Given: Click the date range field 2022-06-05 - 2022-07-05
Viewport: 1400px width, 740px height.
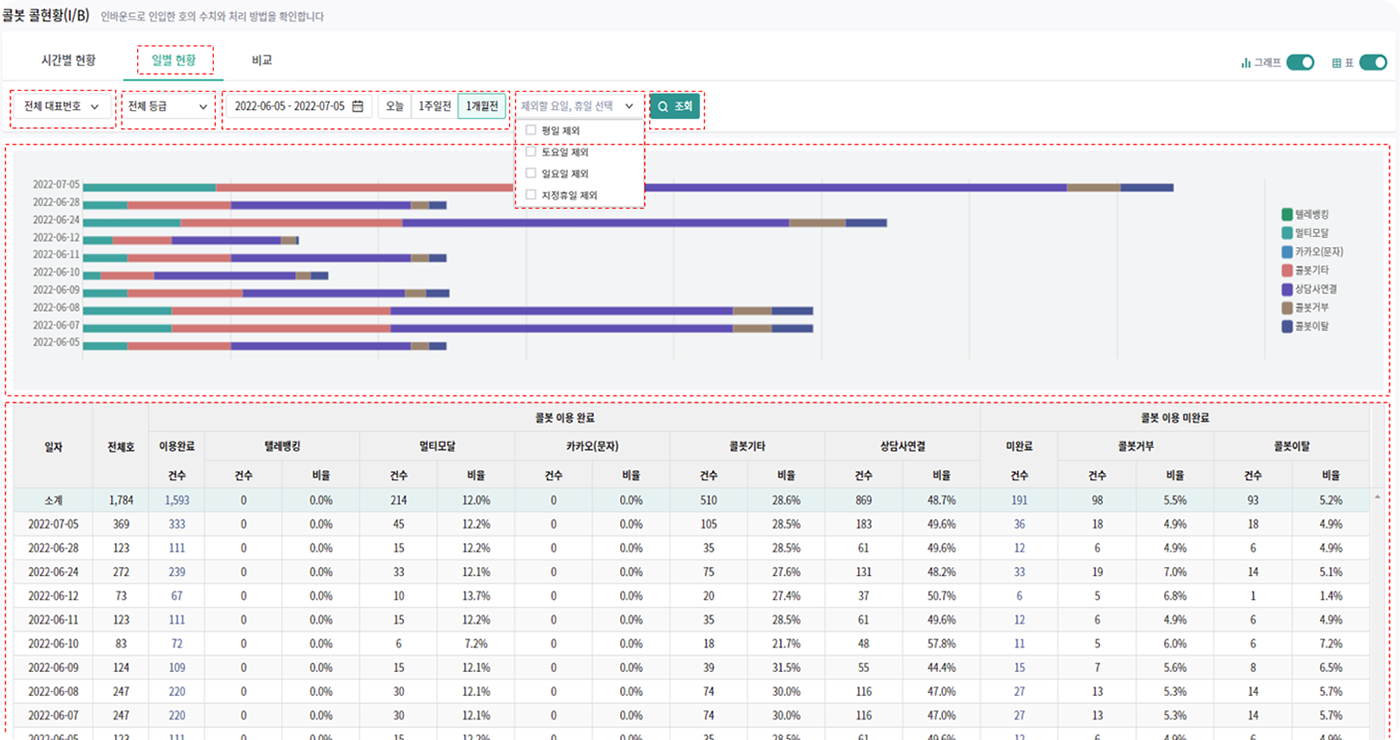Looking at the screenshot, I should 298,106.
